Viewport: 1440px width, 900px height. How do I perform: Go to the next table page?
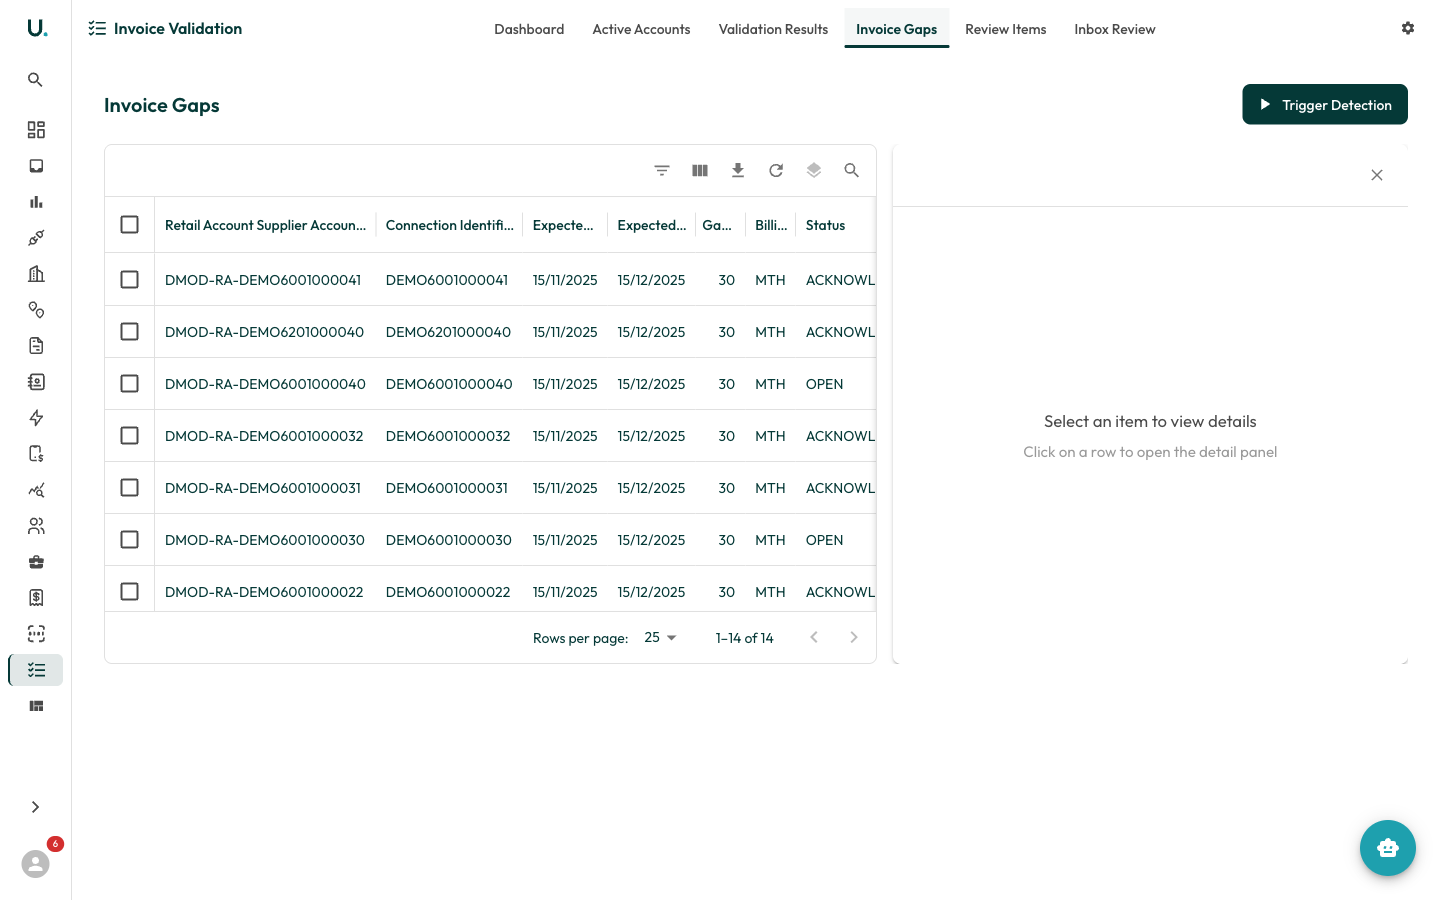point(854,638)
